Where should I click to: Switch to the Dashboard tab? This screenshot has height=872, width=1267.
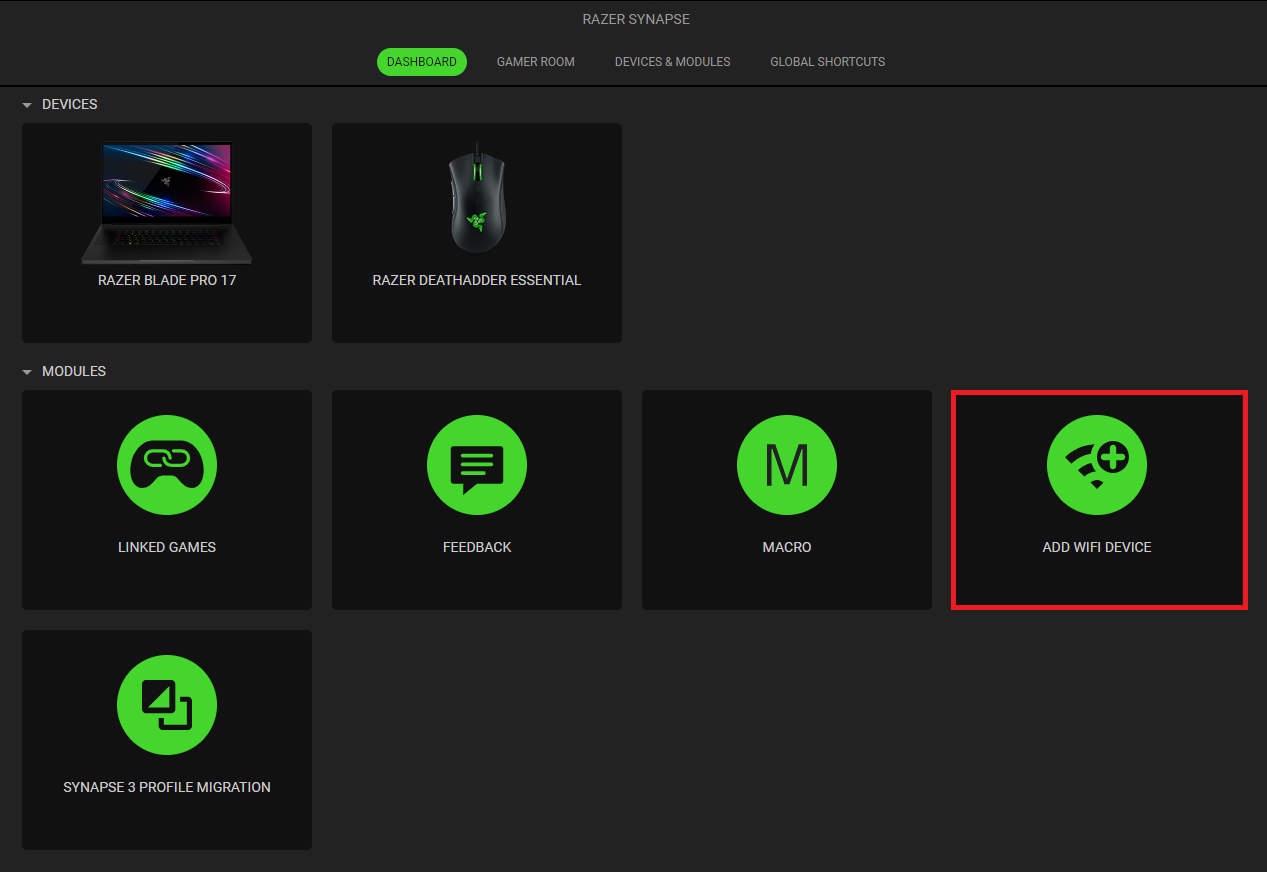click(422, 62)
